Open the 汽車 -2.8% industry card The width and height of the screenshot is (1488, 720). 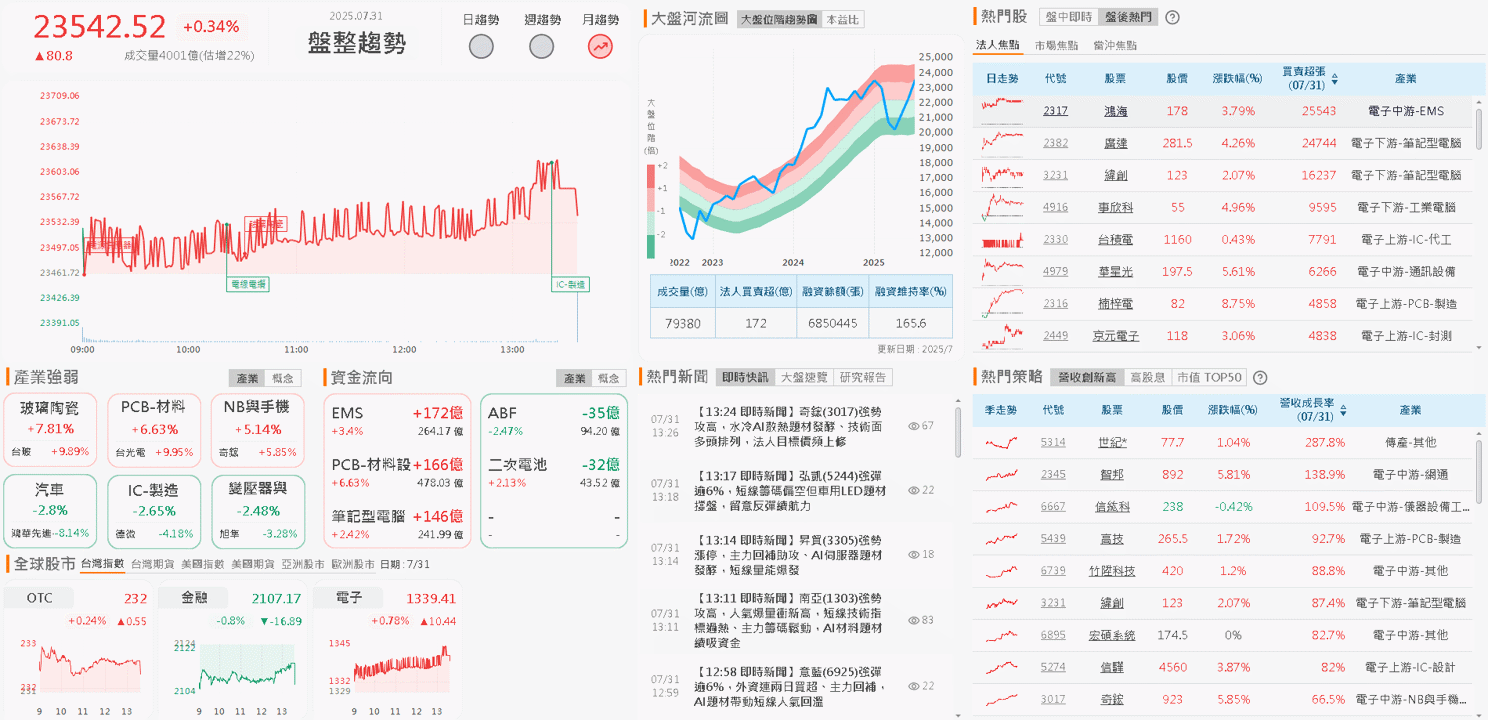50,511
